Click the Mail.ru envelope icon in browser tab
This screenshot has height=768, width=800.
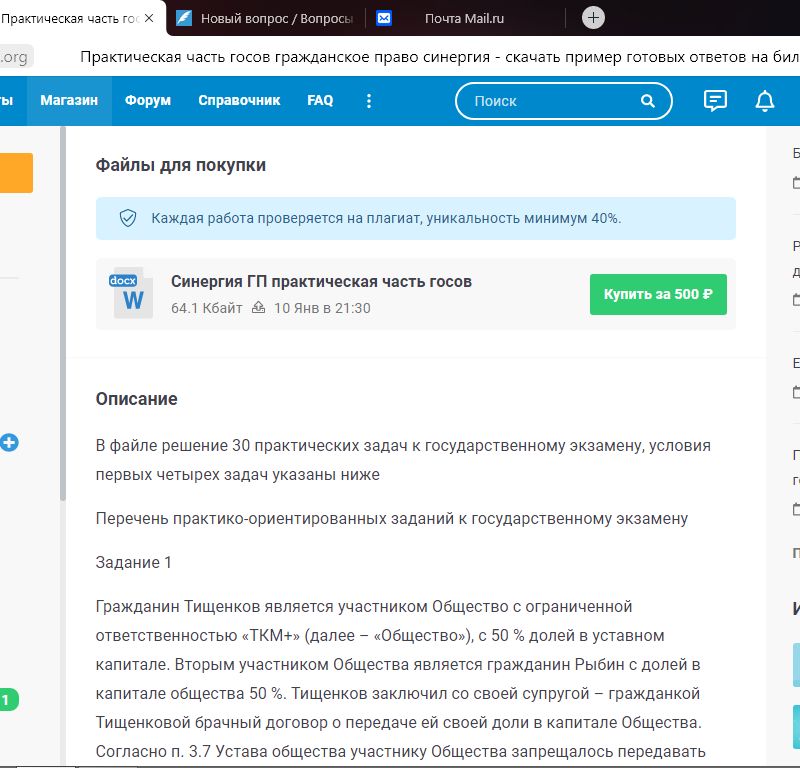click(x=384, y=18)
